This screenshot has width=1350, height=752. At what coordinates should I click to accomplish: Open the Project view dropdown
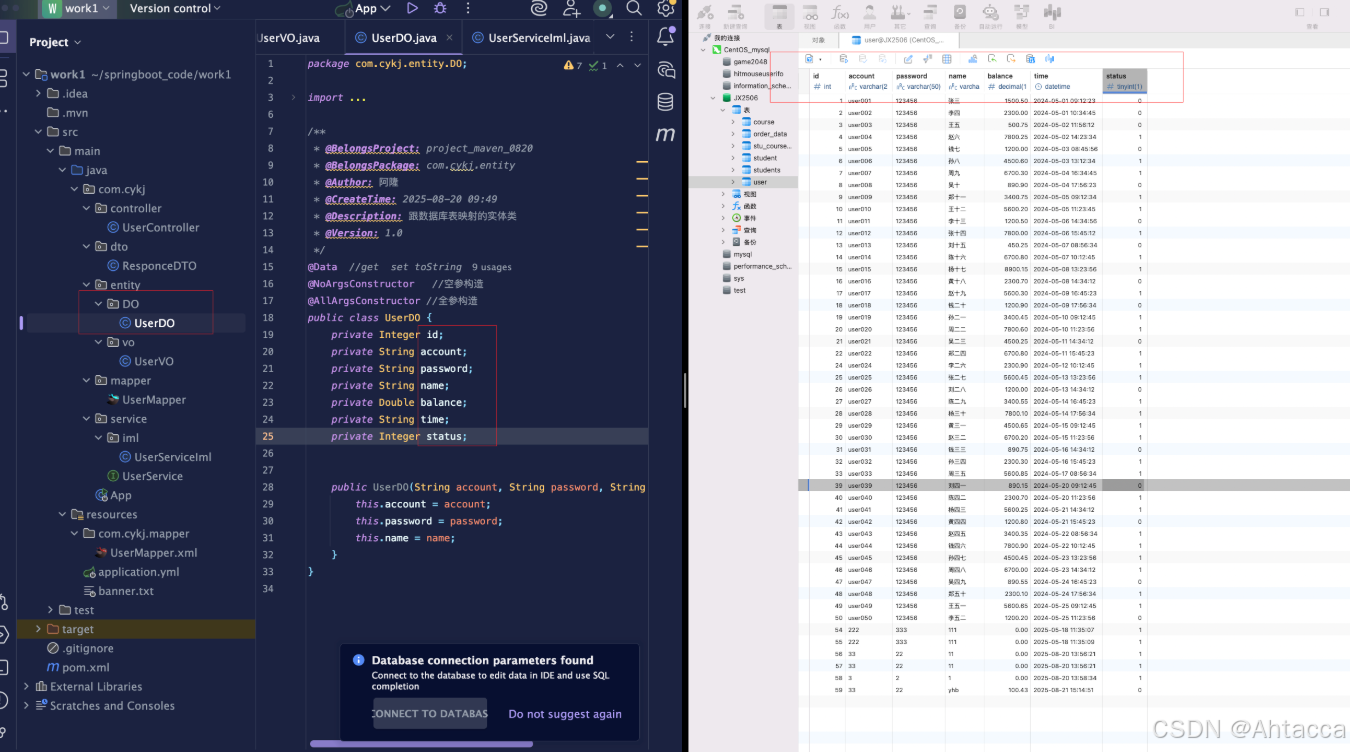coord(55,42)
